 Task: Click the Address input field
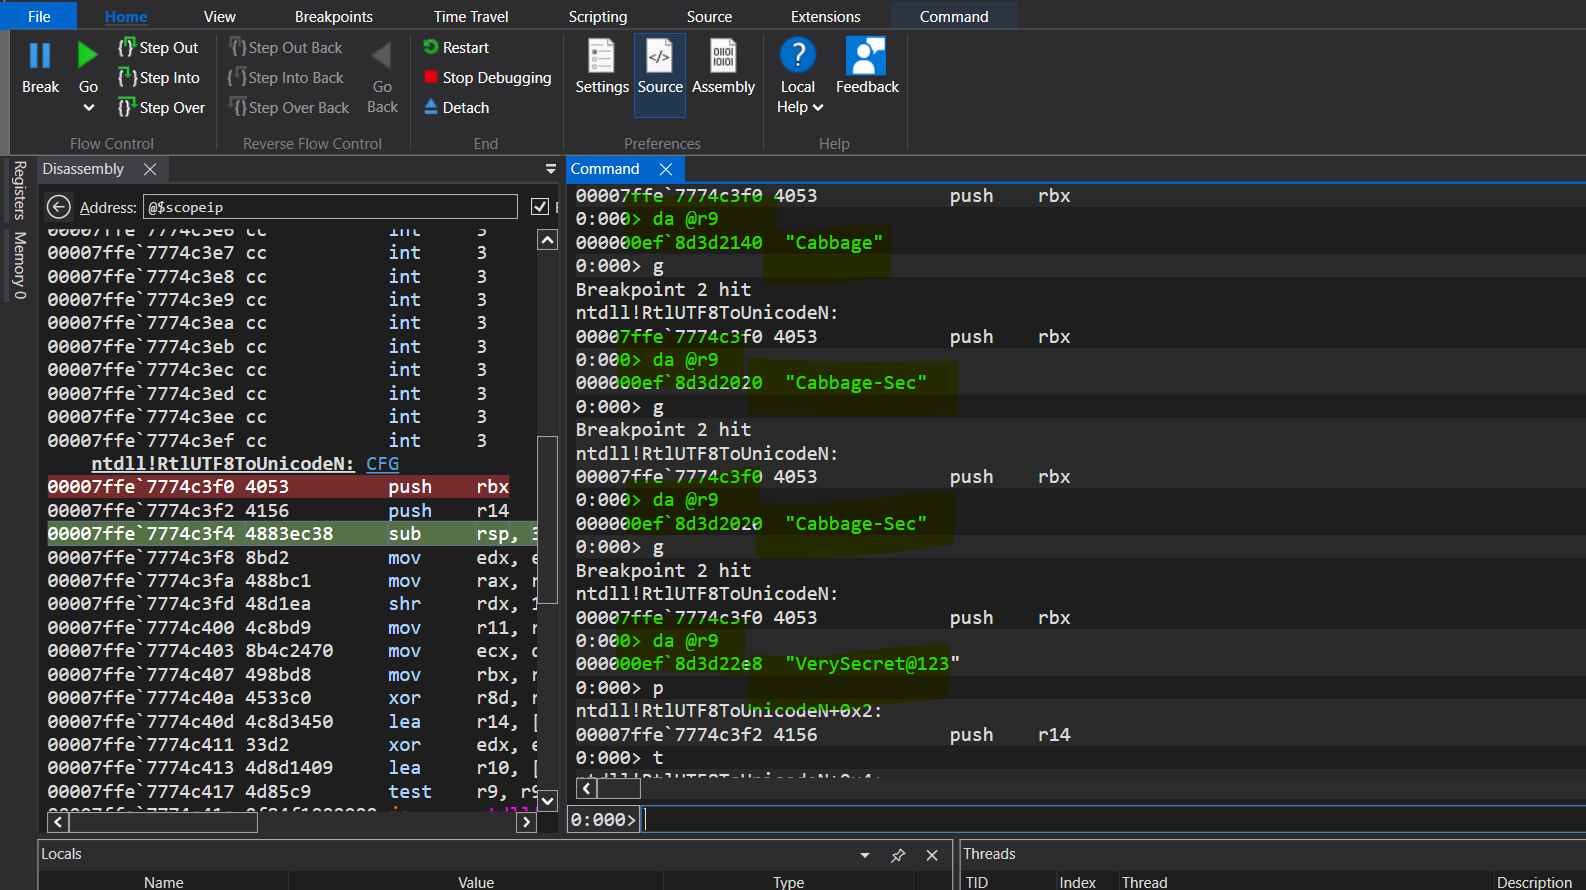[x=330, y=207]
